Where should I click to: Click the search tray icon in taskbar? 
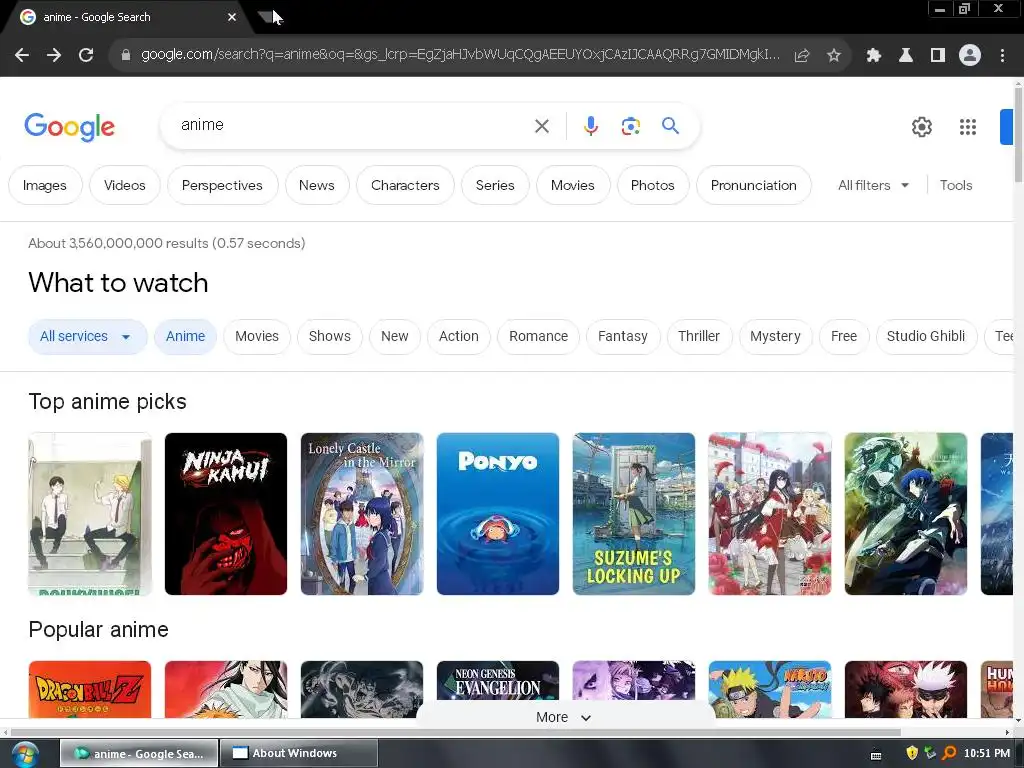point(949,754)
